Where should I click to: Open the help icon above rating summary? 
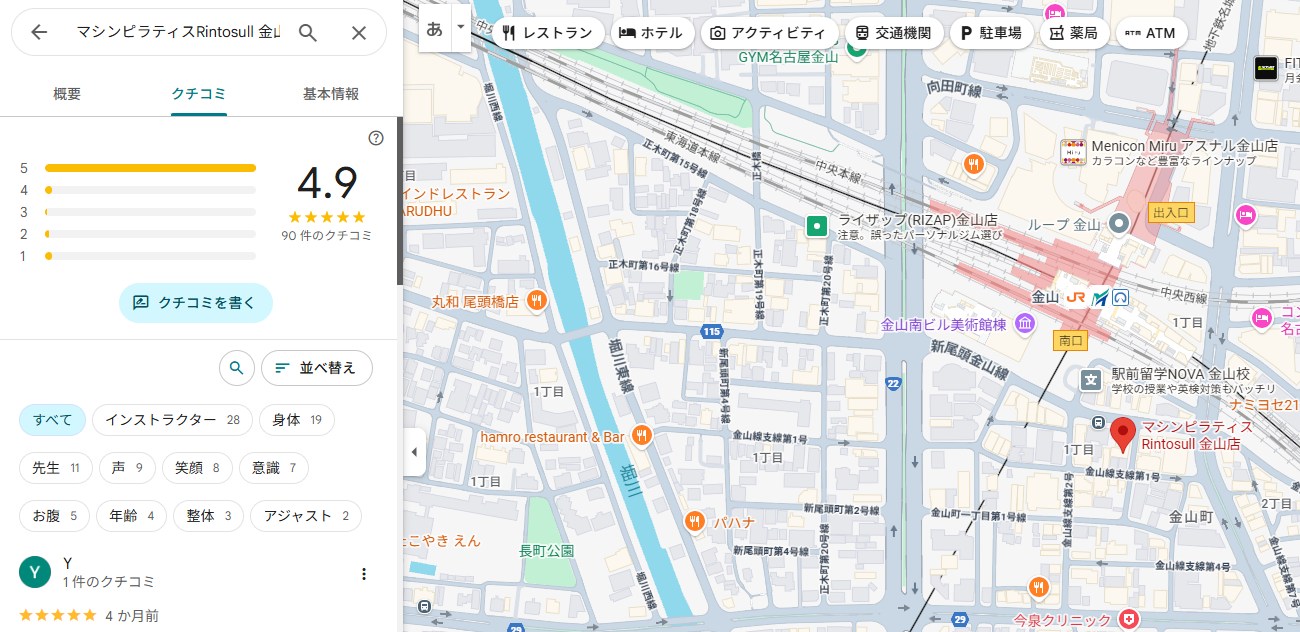point(376,138)
